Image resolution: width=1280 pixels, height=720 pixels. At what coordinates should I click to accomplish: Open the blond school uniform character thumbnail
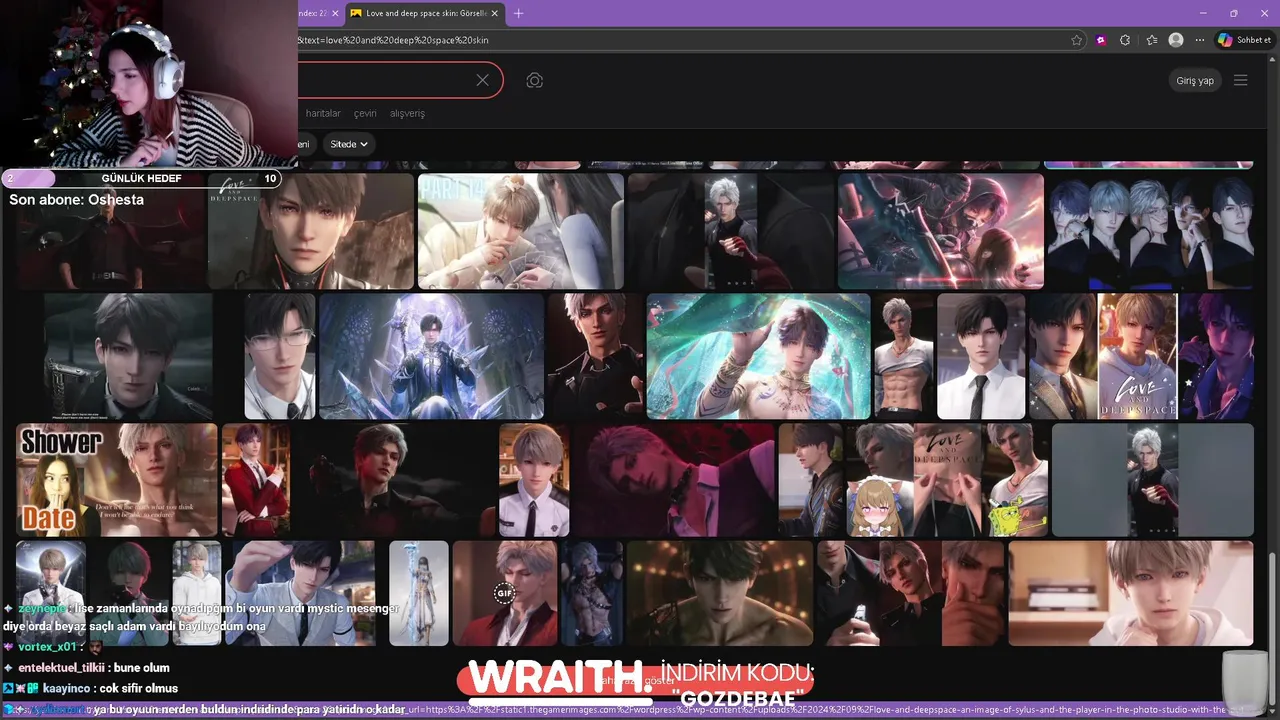[x=534, y=480]
